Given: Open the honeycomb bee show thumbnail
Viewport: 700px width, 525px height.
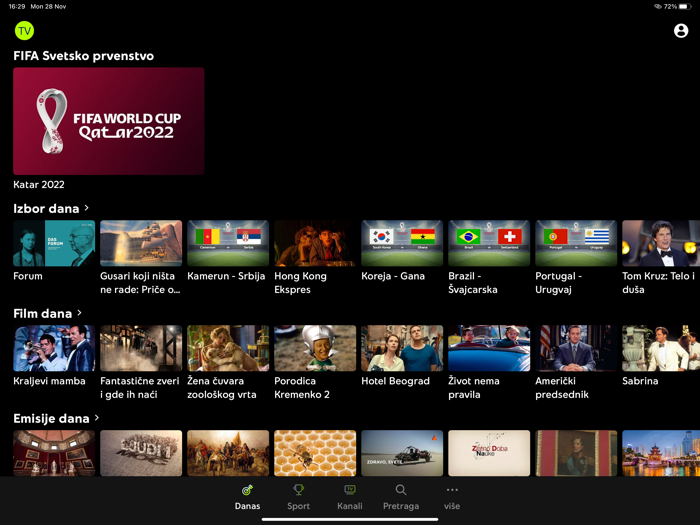Looking at the screenshot, I should point(315,453).
